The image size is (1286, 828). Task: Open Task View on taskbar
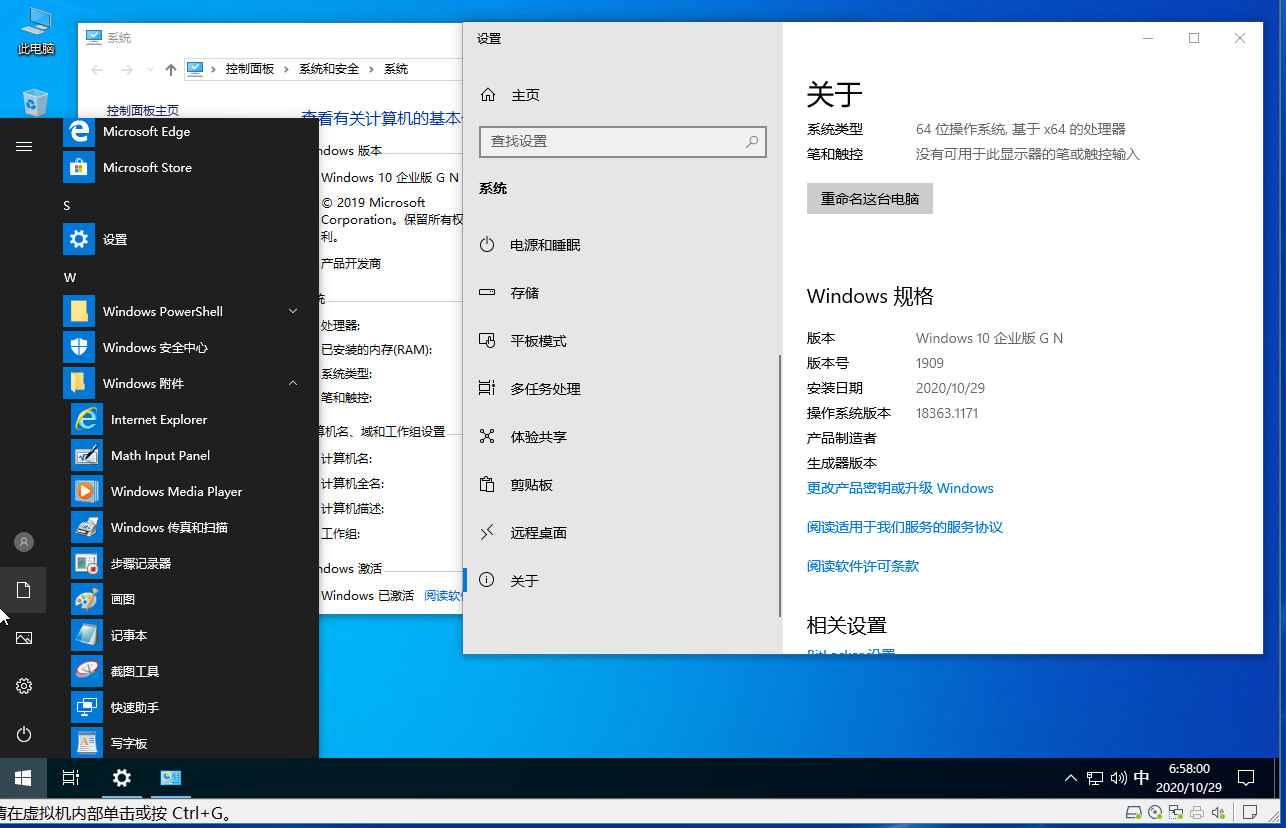click(x=71, y=778)
